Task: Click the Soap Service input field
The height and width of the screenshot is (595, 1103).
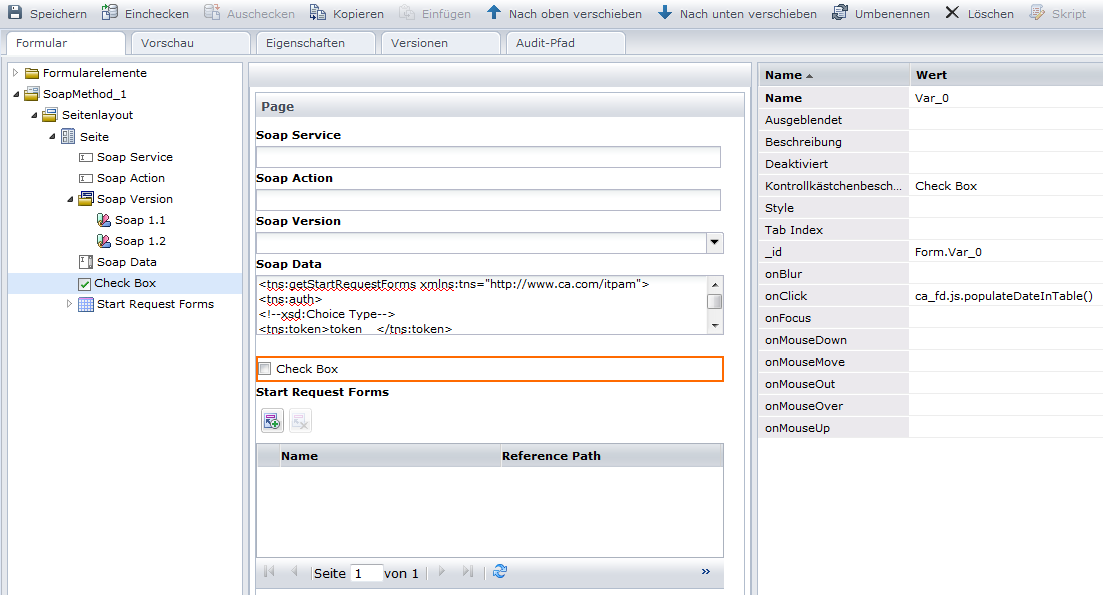Action: (488, 157)
